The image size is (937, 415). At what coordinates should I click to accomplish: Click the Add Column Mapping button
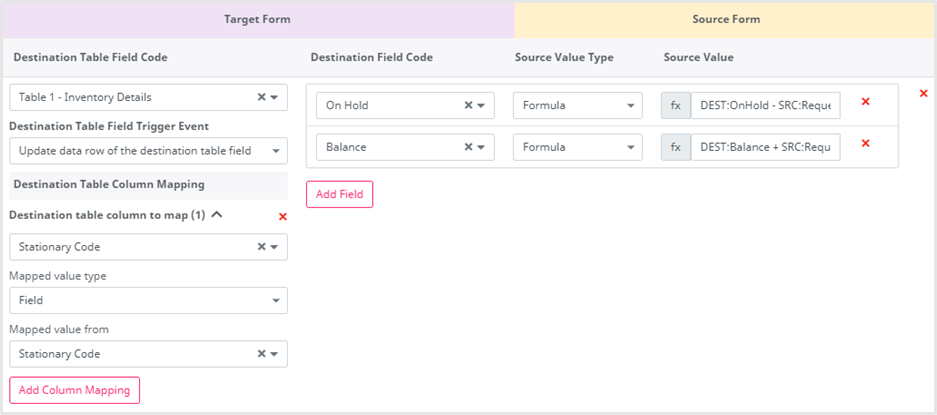[74, 390]
